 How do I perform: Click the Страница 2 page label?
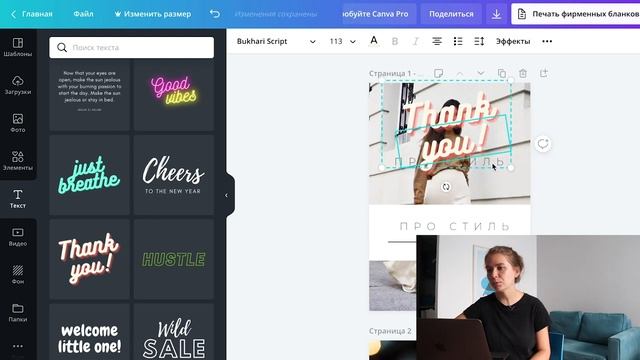[x=390, y=331]
